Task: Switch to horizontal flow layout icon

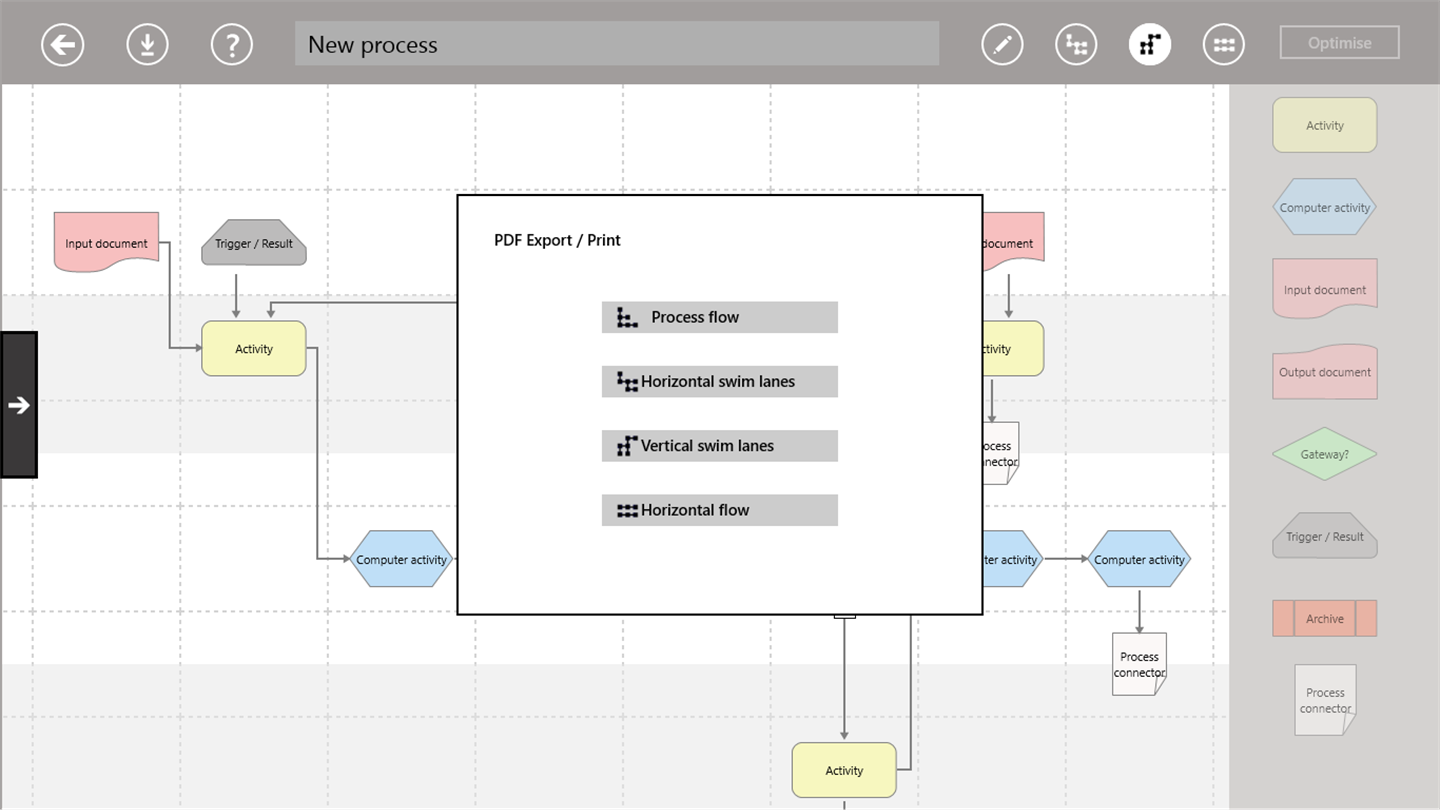Action: click(1224, 45)
